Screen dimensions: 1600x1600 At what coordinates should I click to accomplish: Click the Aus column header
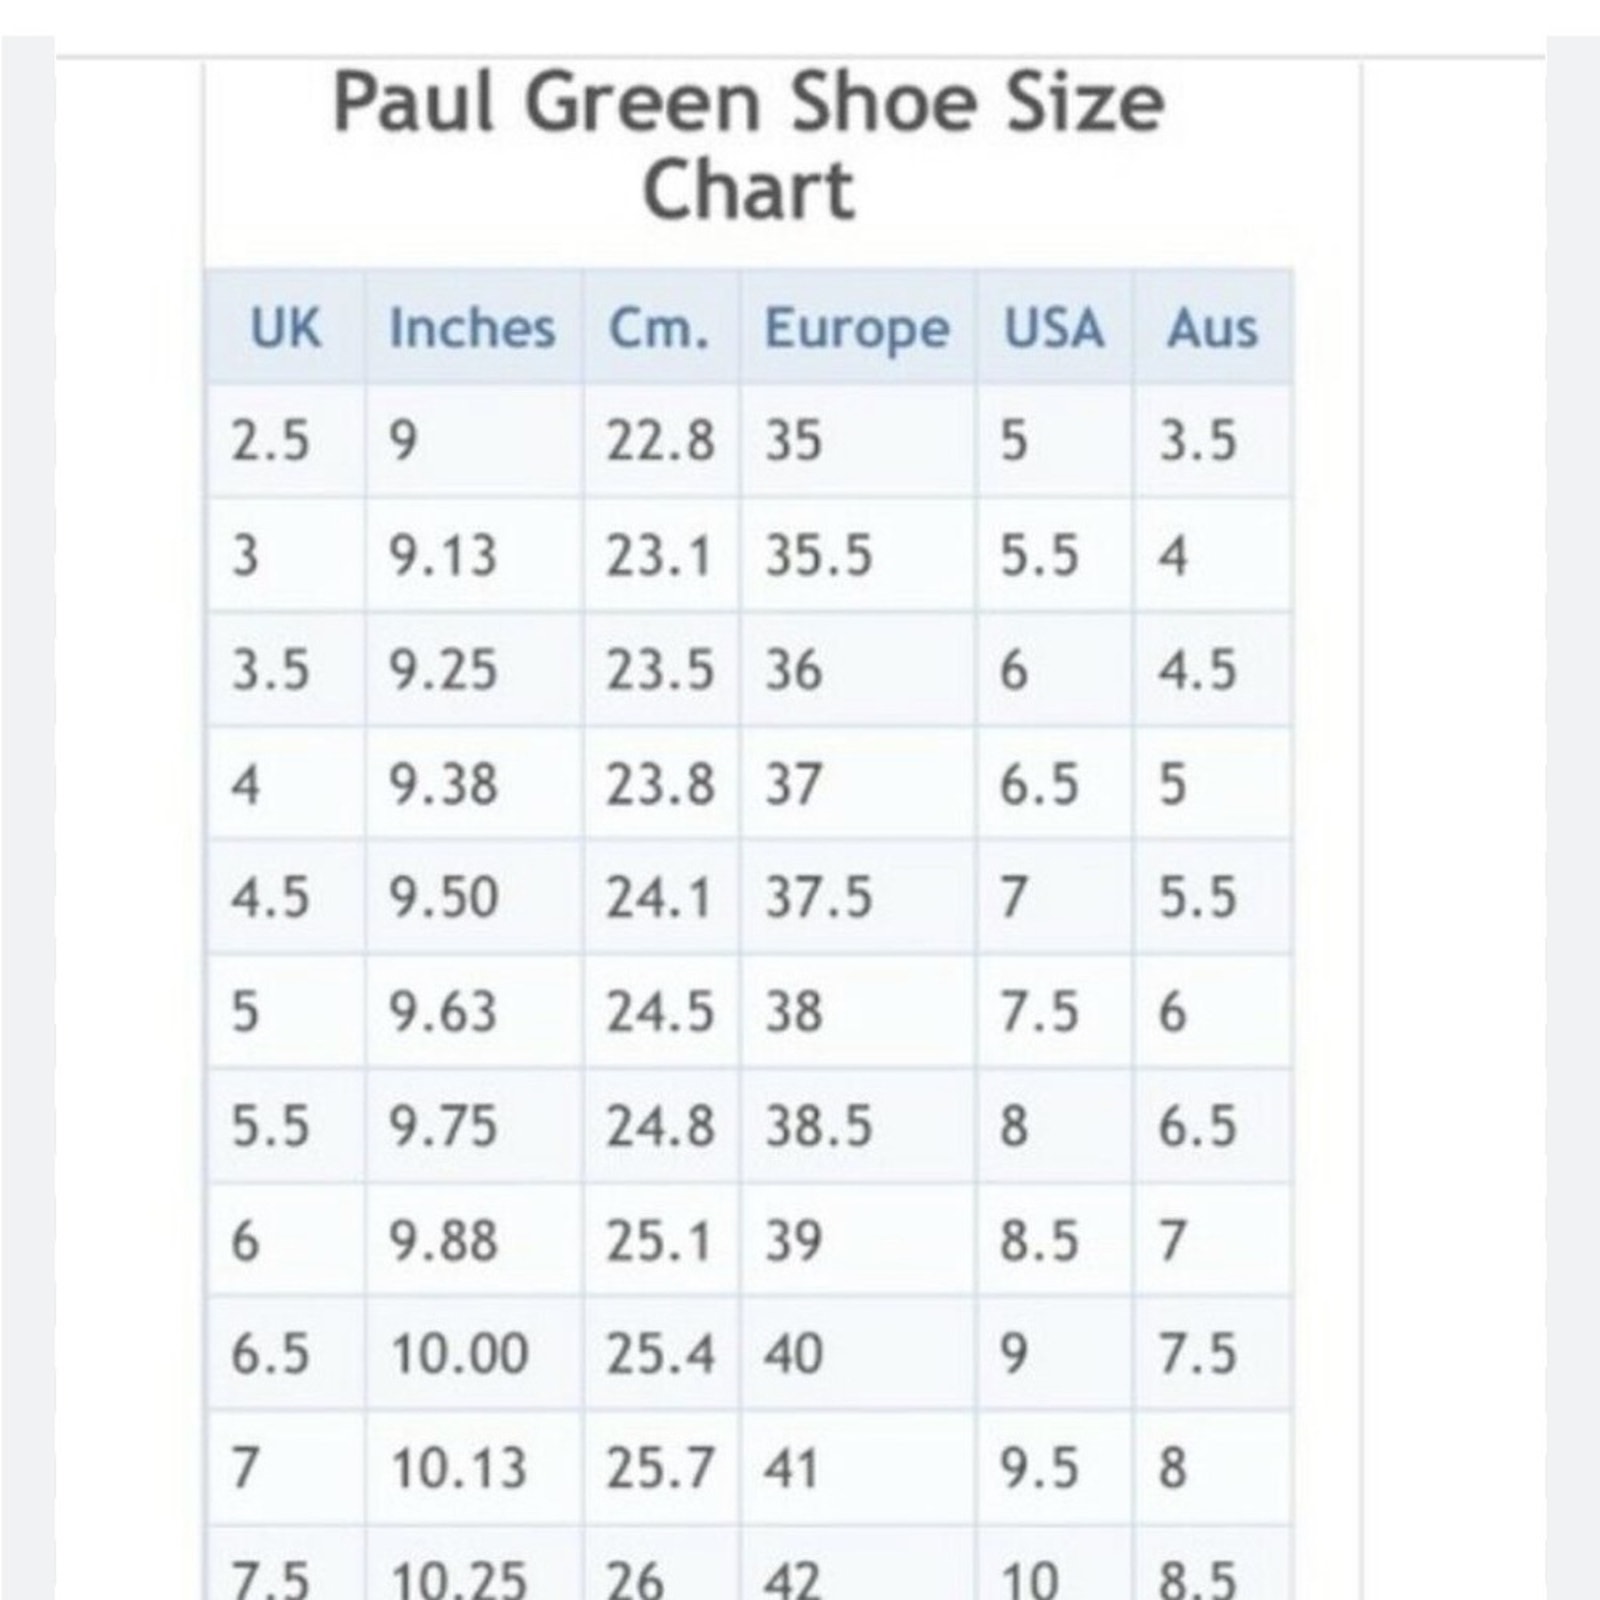tap(1213, 327)
